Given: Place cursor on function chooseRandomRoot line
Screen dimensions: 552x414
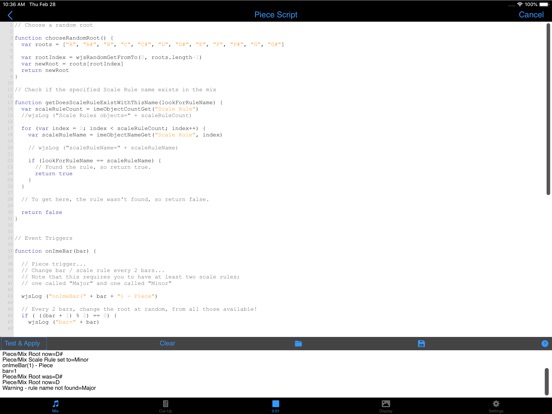Looking at the screenshot, I should pyautogui.click(x=64, y=38).
